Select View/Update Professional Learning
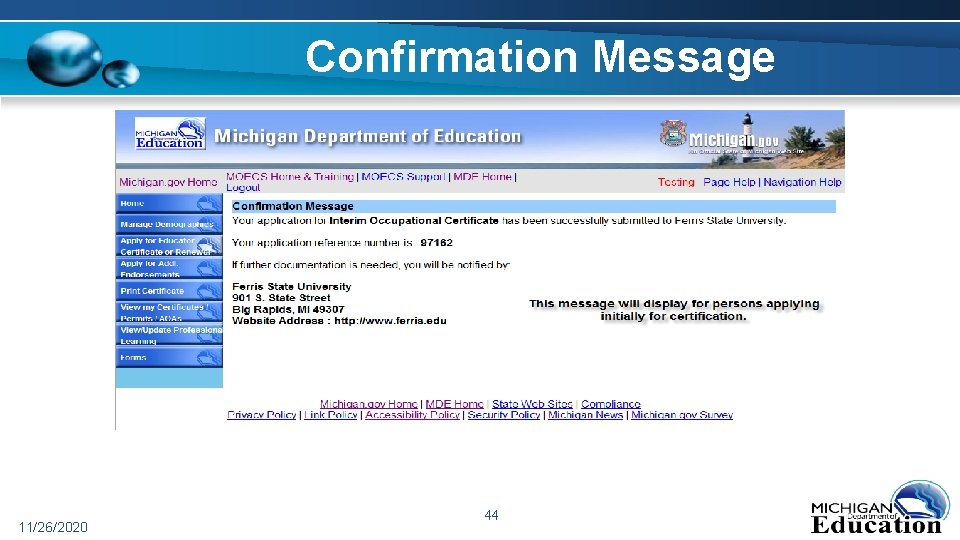 [x=169, y=335]
